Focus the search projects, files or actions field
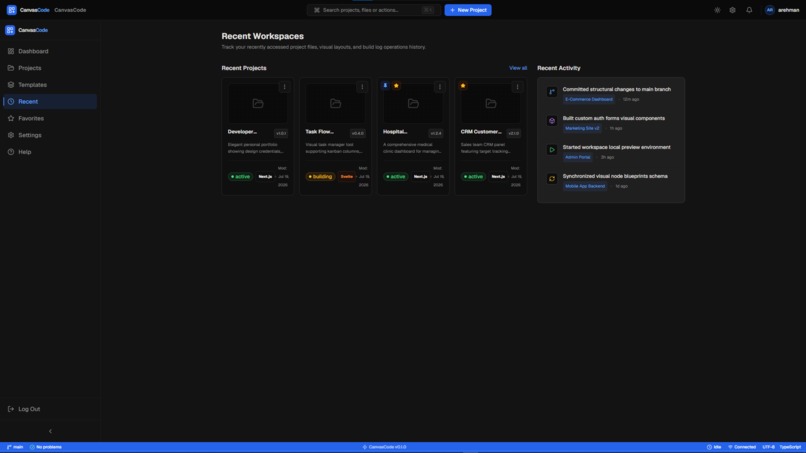The image size is (806, 453). pos(374,10)
